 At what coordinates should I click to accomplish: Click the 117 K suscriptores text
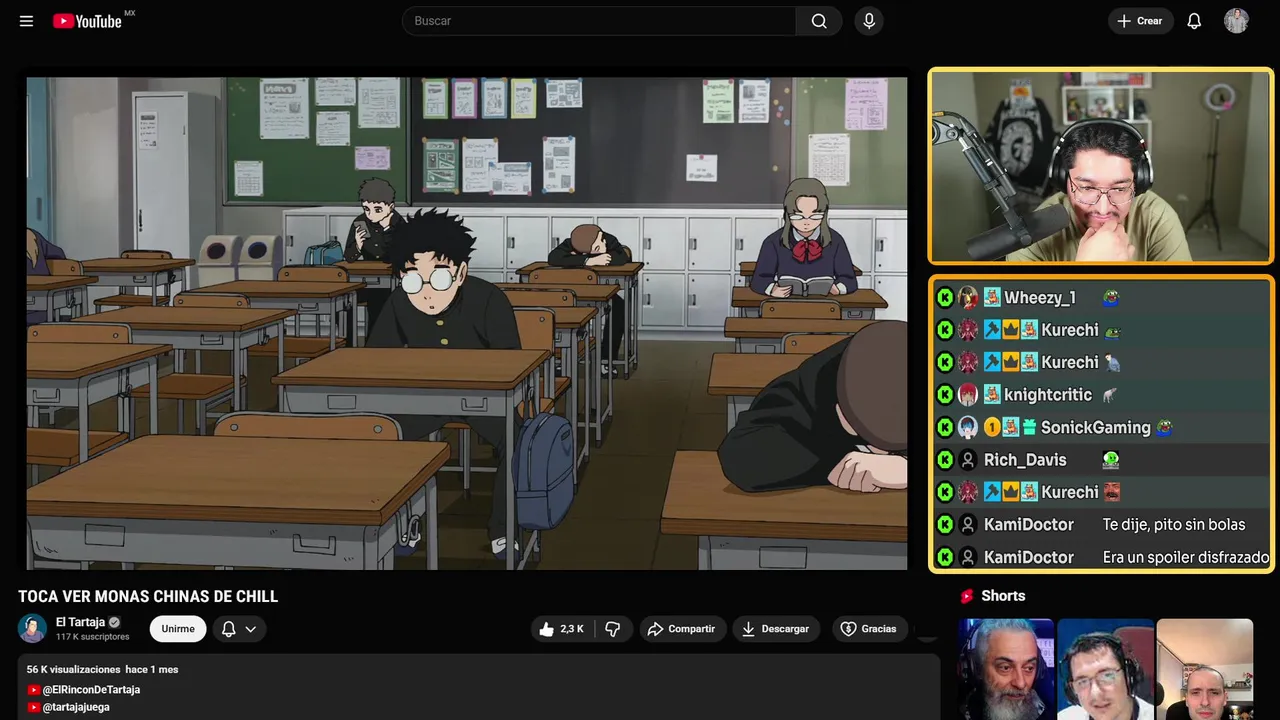(x=93, y=637)
